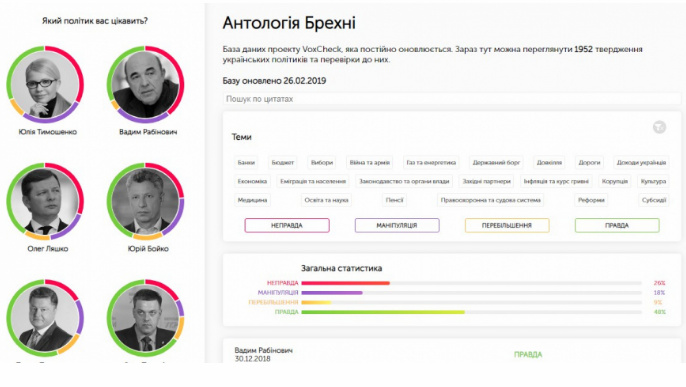The height and width of the screenshot is (387, 686).
Task: Toggle the Бюджет topic tag
Action: [283, 162]
